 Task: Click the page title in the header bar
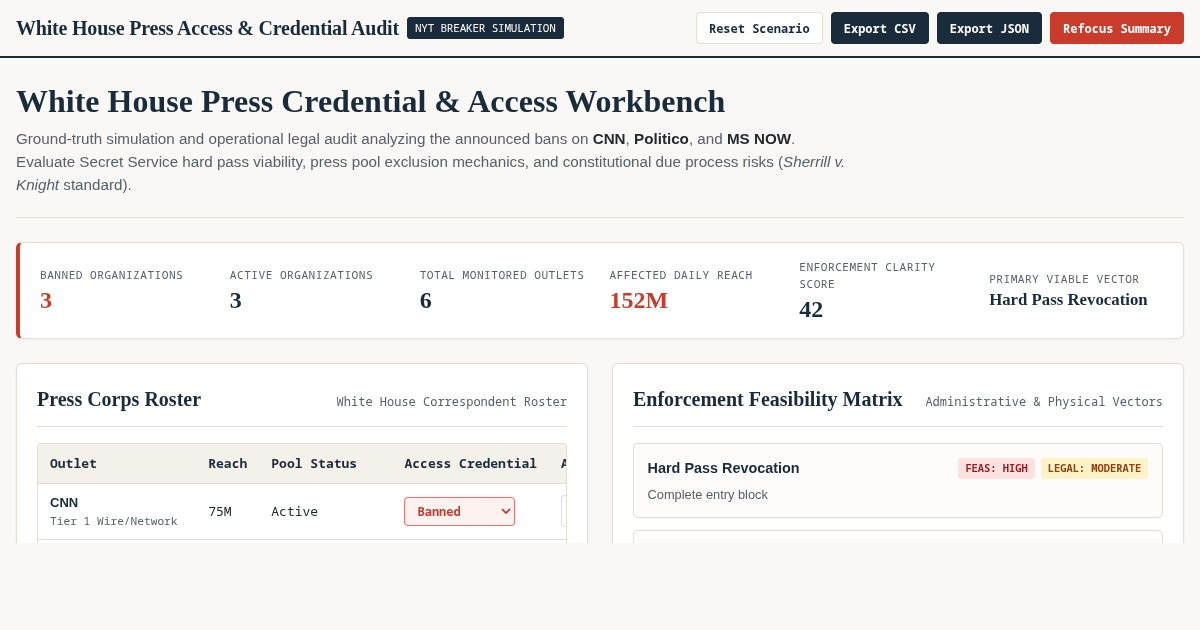[207, 28]
